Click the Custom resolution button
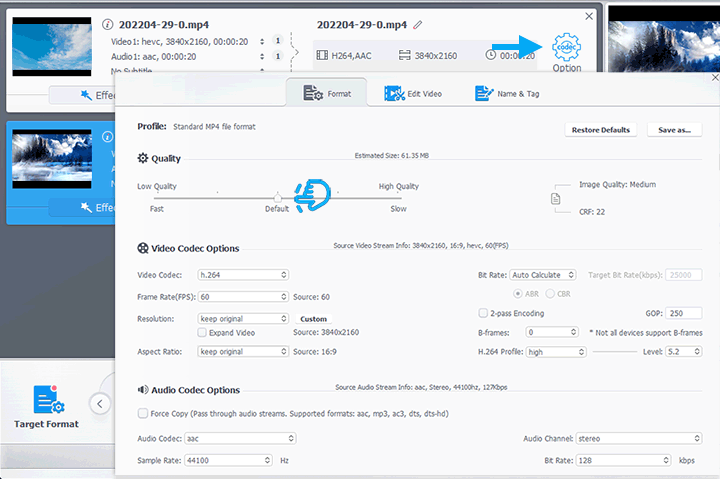Viewport: 720px width, 479px height. pyautogui.click(x=314, y=319)
